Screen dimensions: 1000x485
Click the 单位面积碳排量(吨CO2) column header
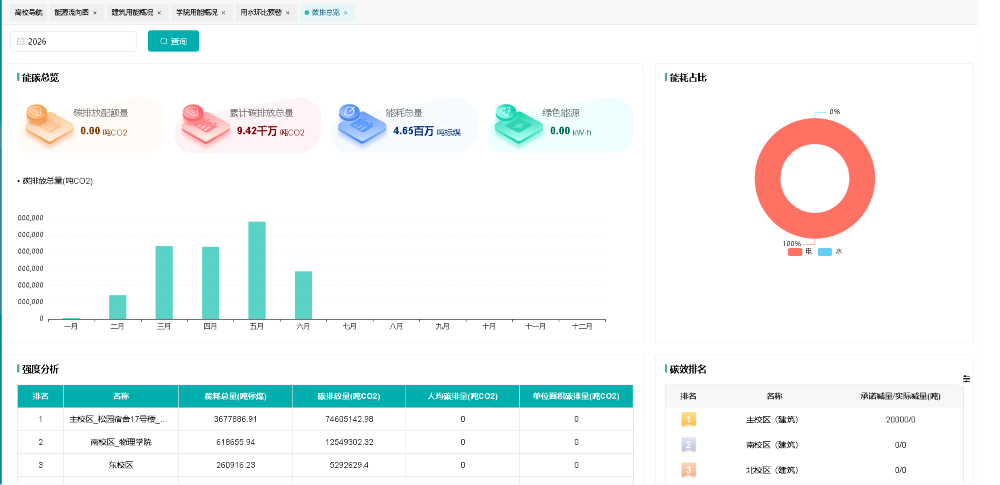click(x=577, y=396)
